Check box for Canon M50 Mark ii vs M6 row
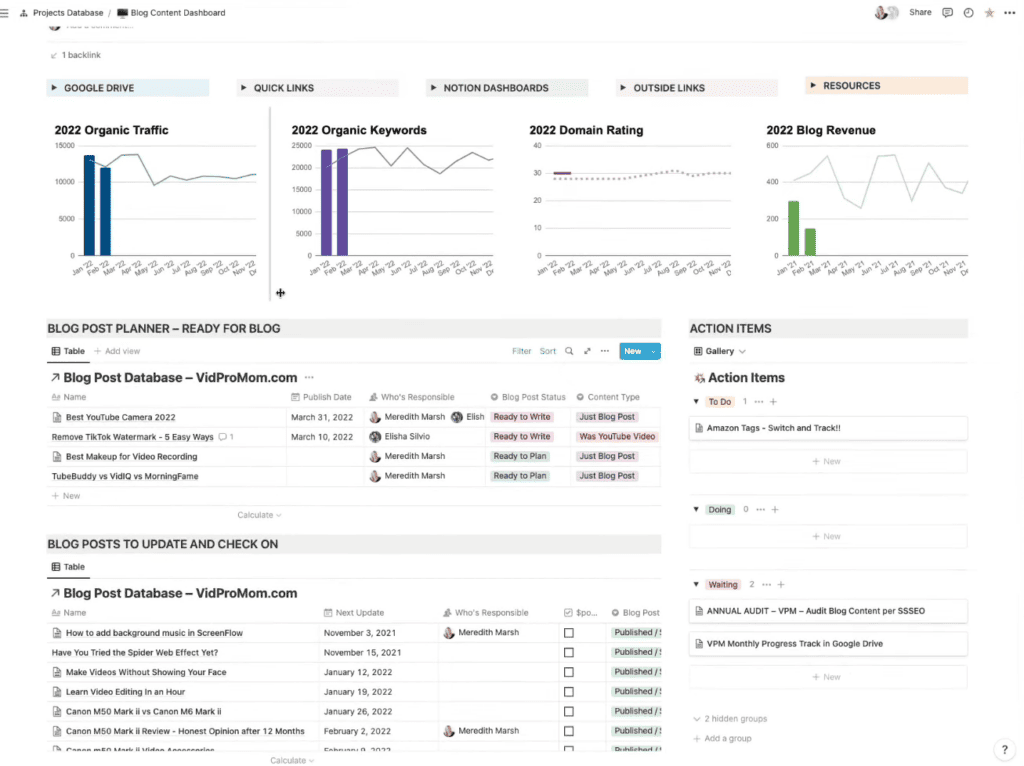 (569, 711)
